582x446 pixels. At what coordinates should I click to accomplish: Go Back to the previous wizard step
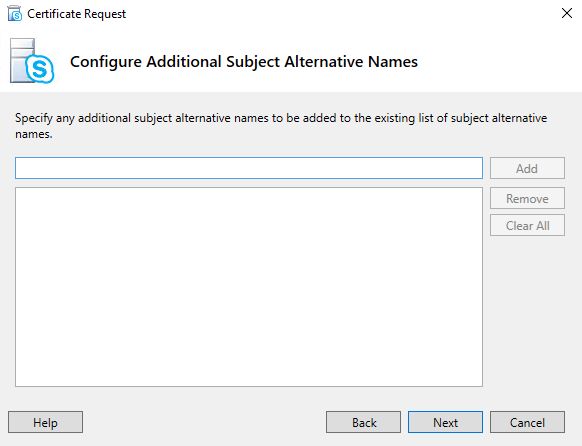click(x=363, y=422)
